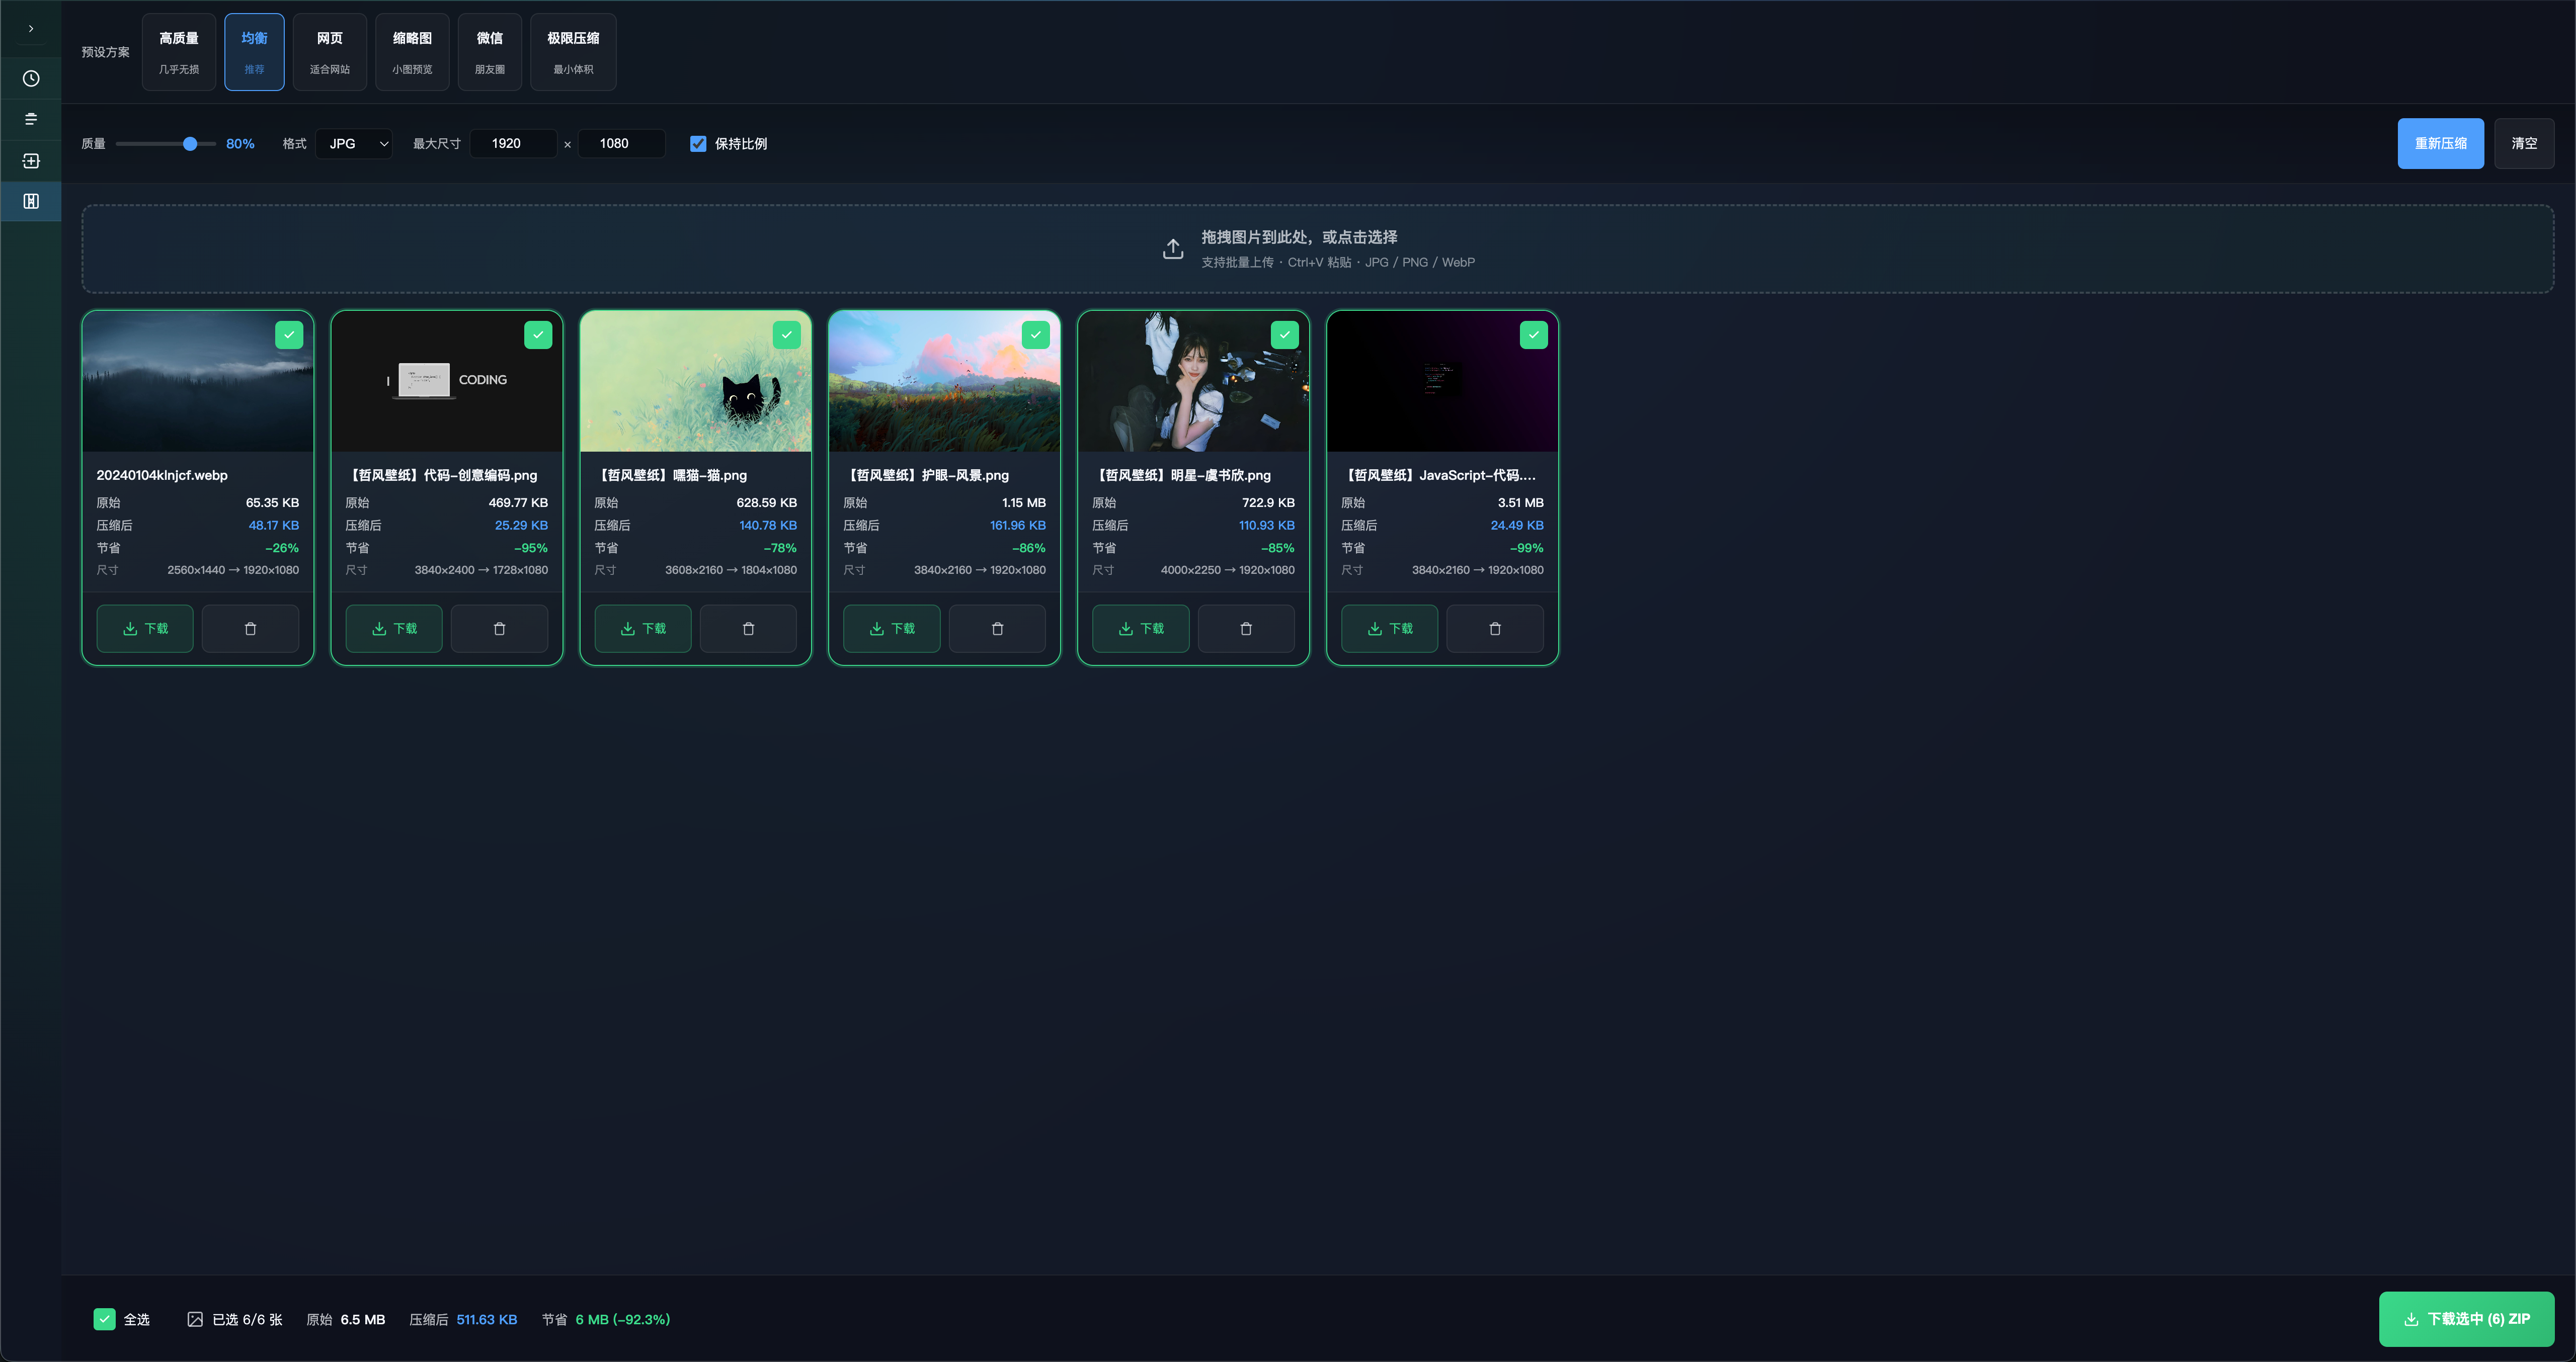The image size is (2576, 1362).
Task: Open the JPG format dropdown
Action: click(354, 144)
